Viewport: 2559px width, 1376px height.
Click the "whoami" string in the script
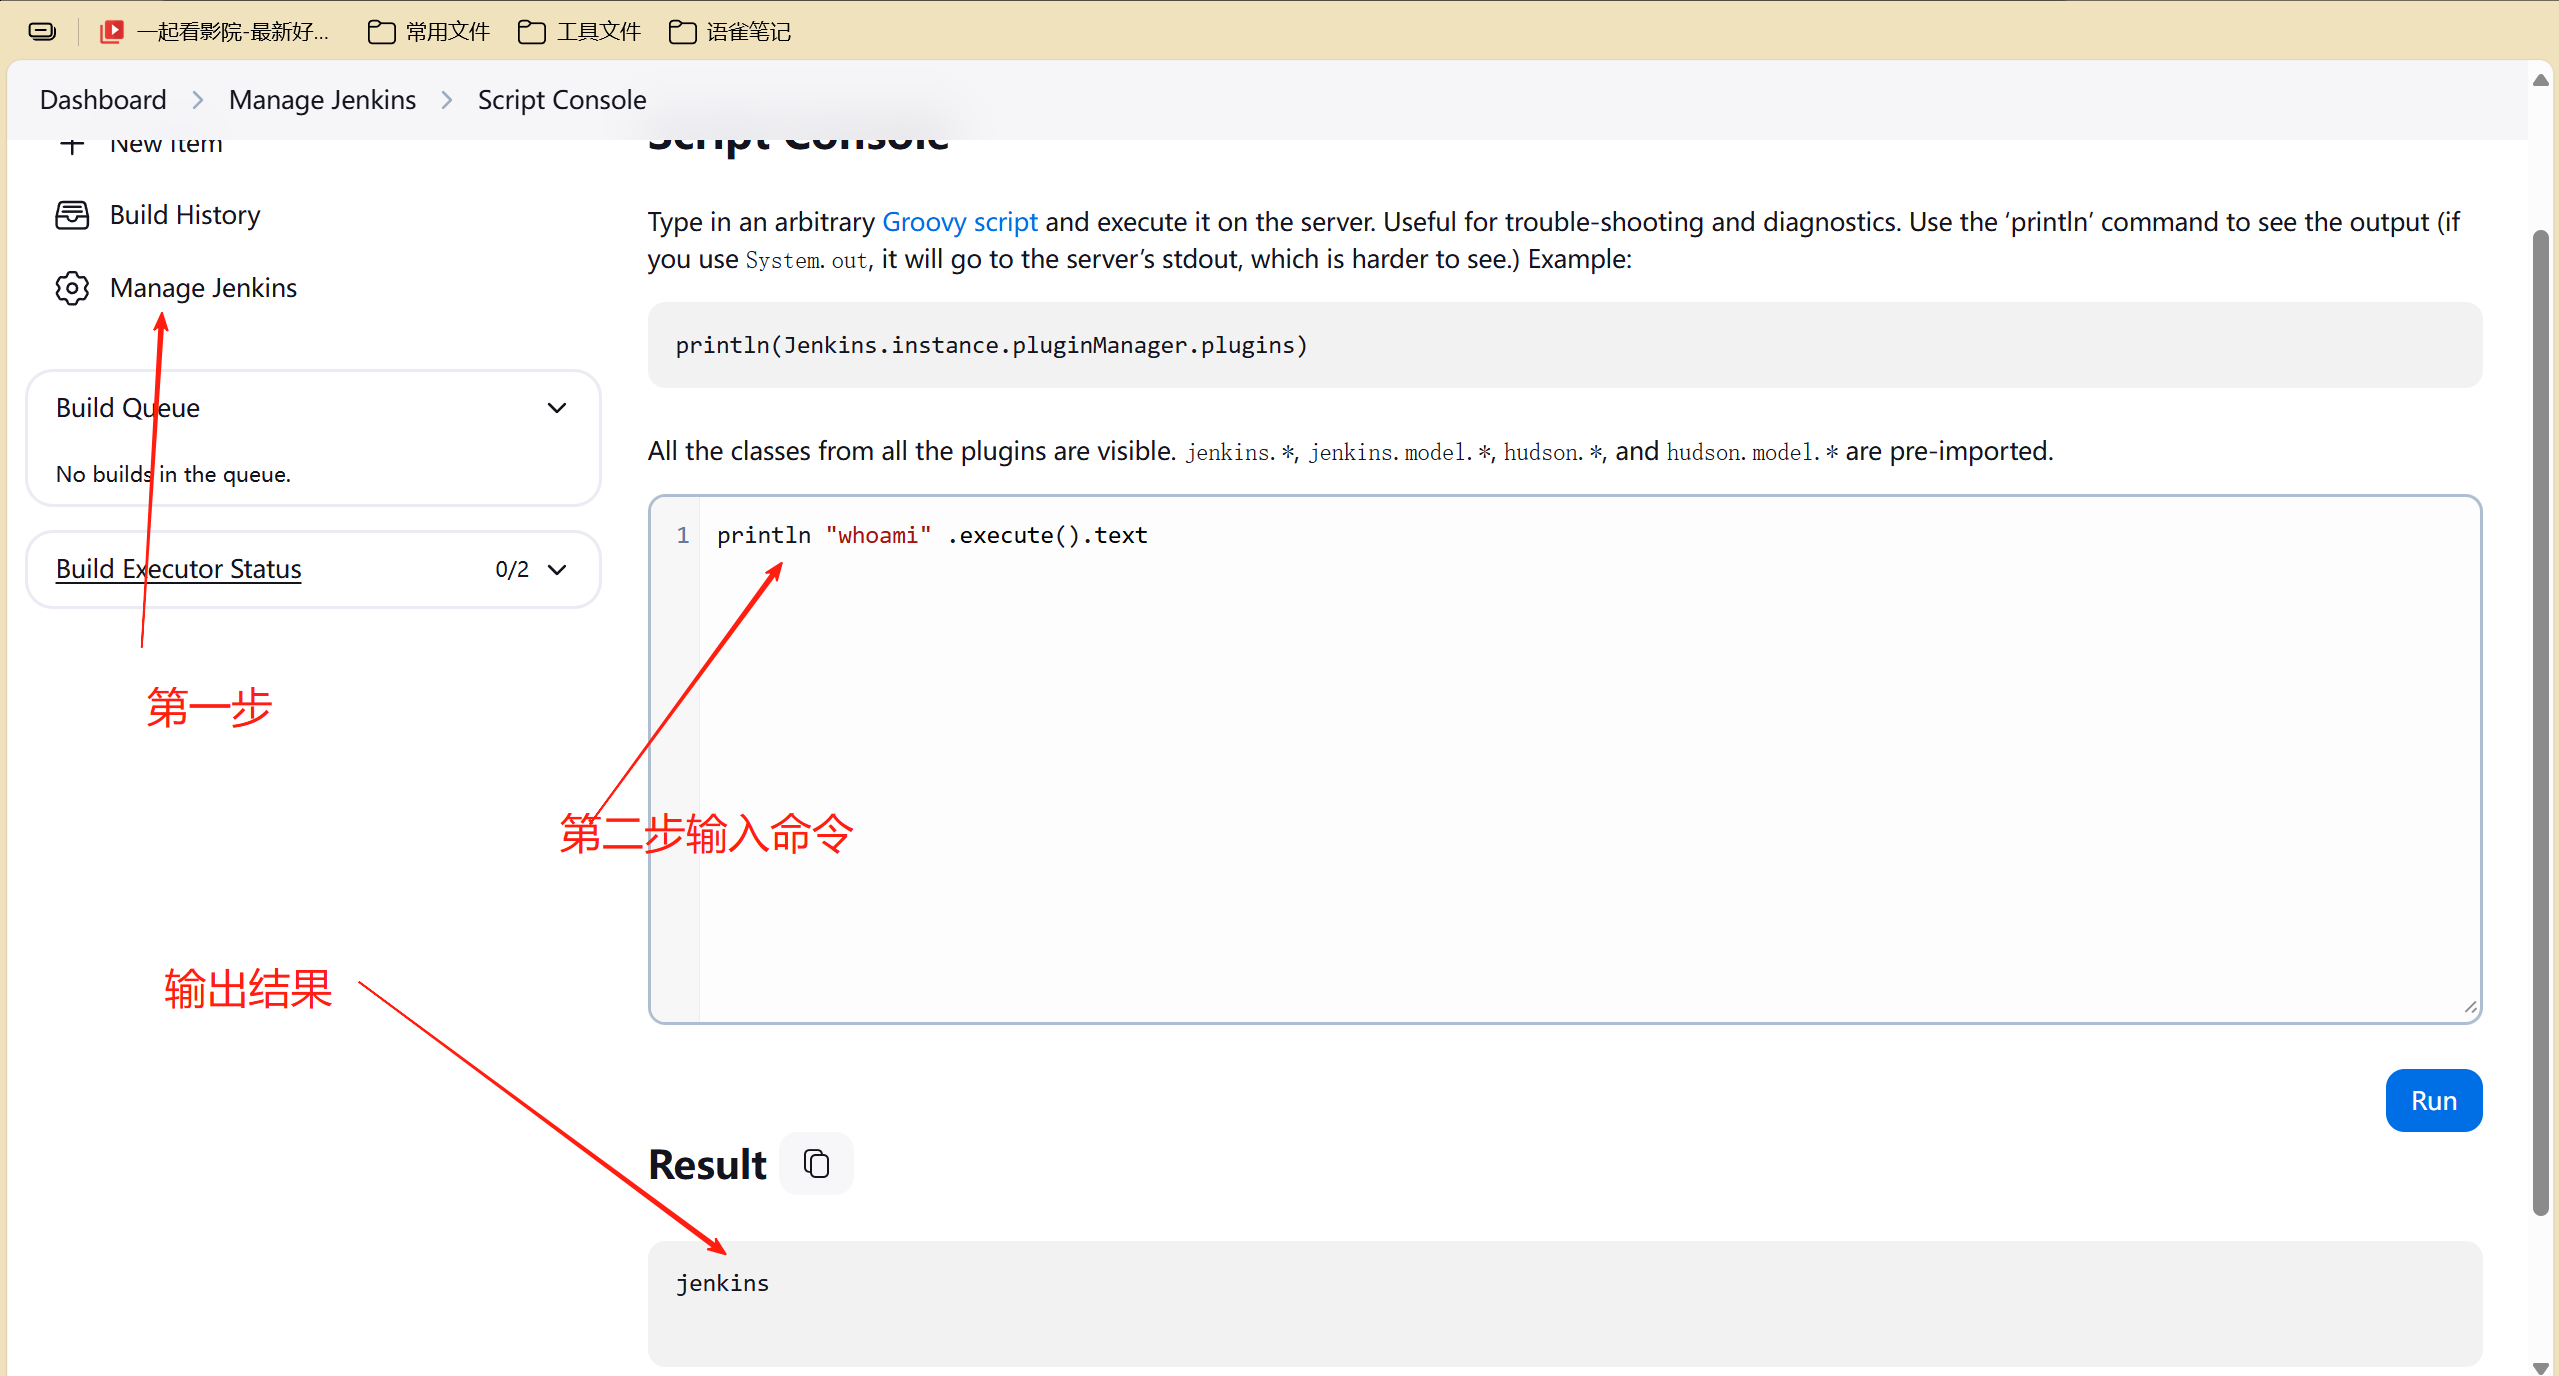[x=878, y=536]
